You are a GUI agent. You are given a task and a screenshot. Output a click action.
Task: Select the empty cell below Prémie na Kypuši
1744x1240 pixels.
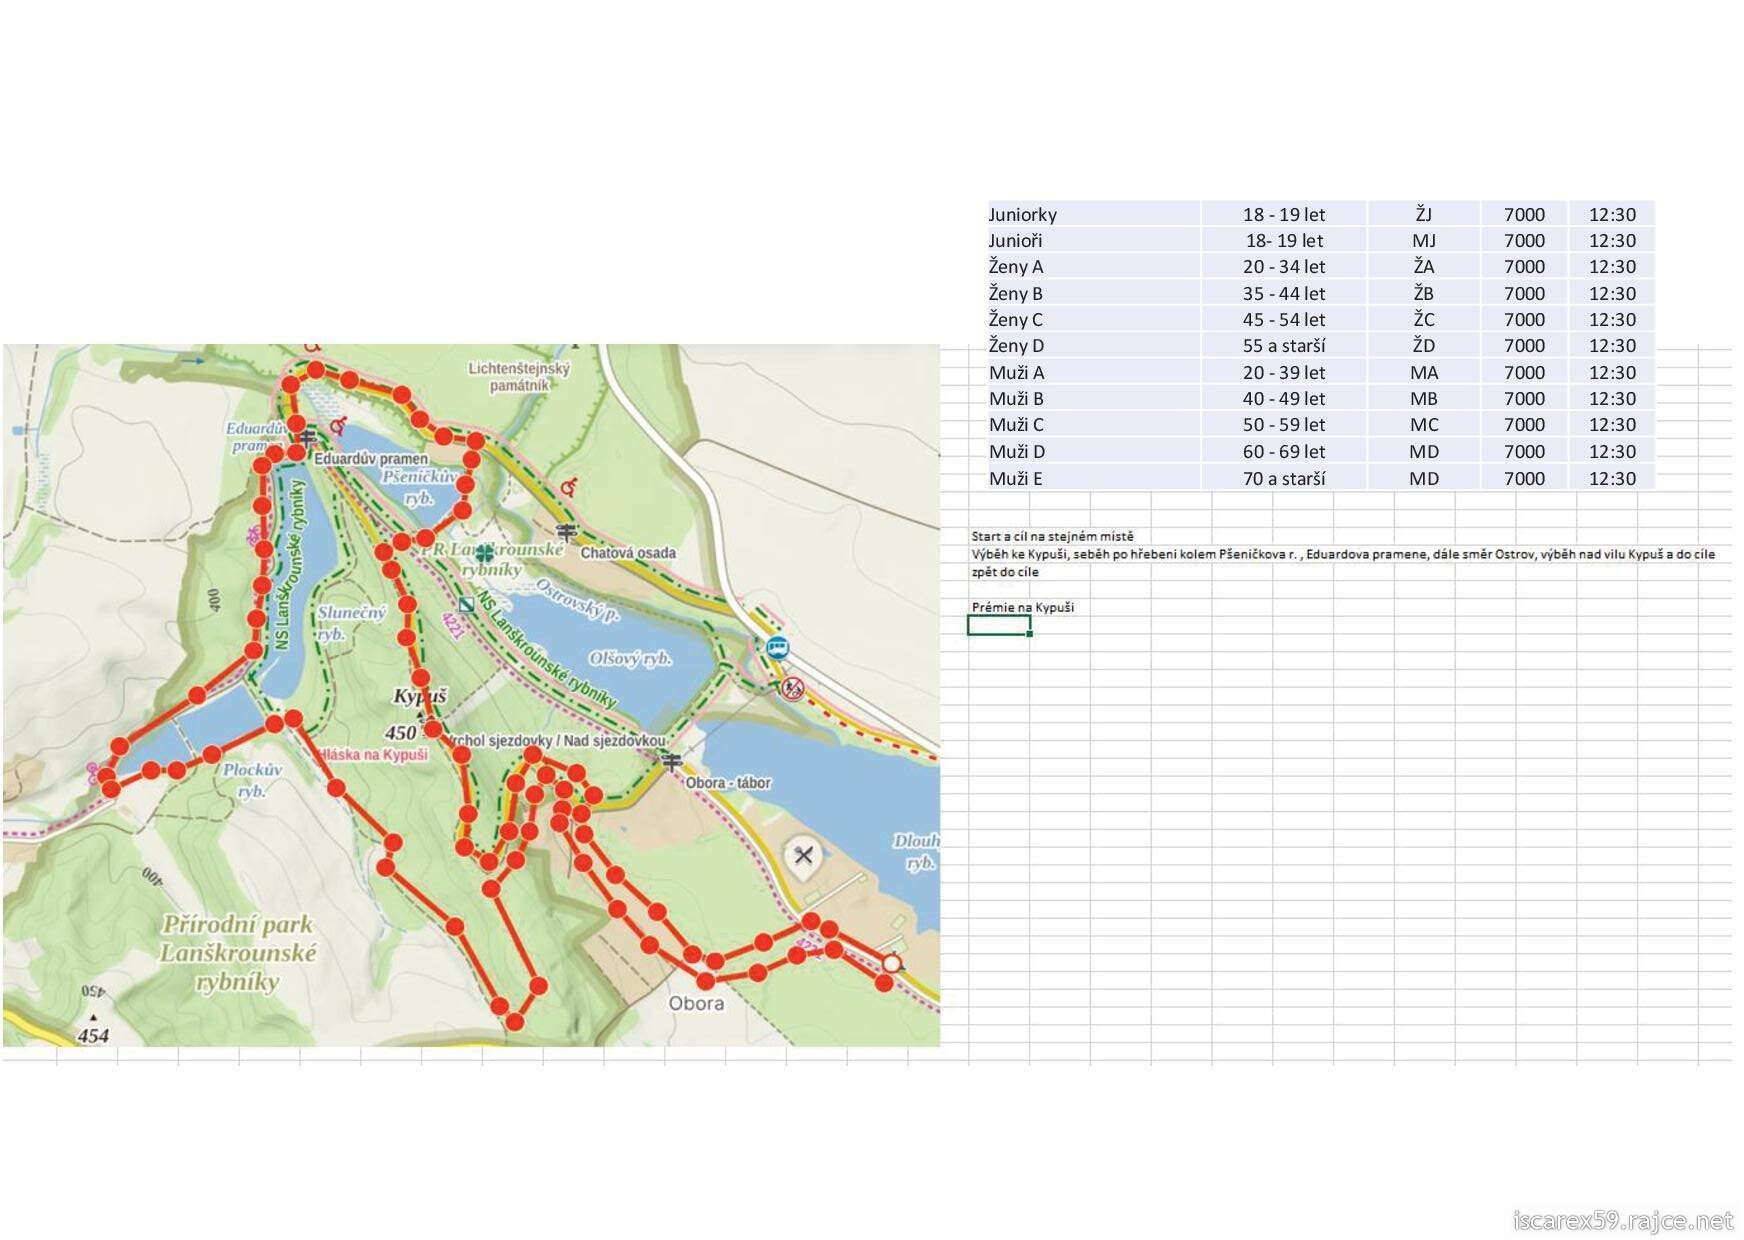998,626
